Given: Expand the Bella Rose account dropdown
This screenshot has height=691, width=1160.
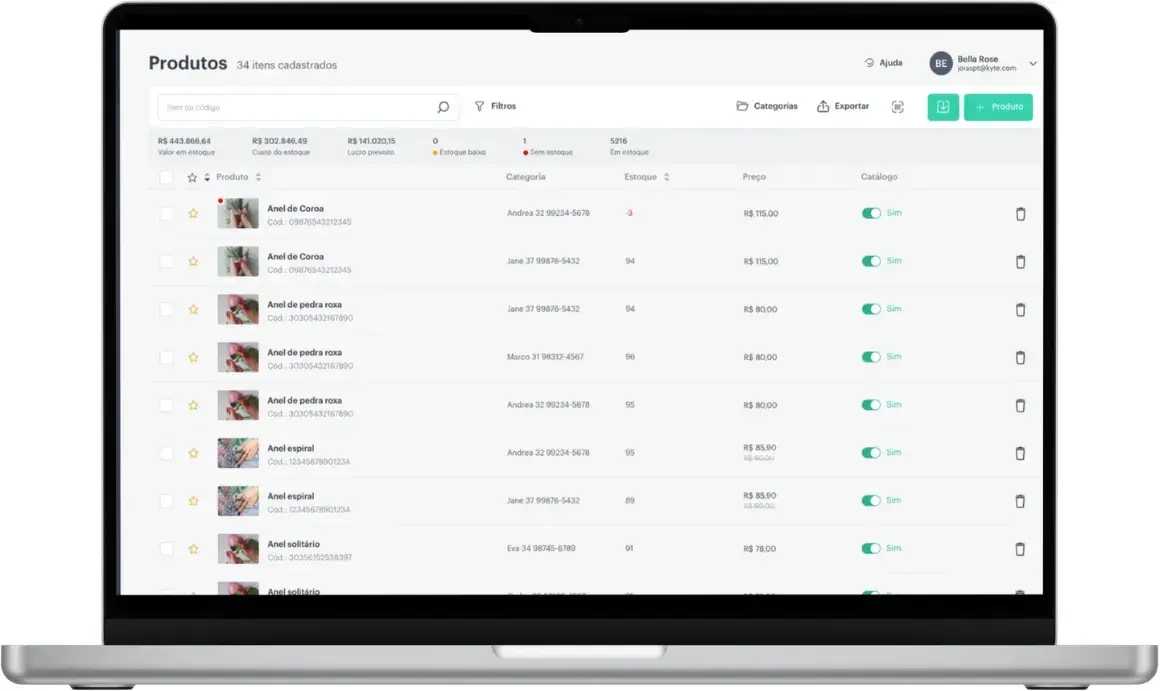Looking at the screenshot, I should click(1033, 64).
